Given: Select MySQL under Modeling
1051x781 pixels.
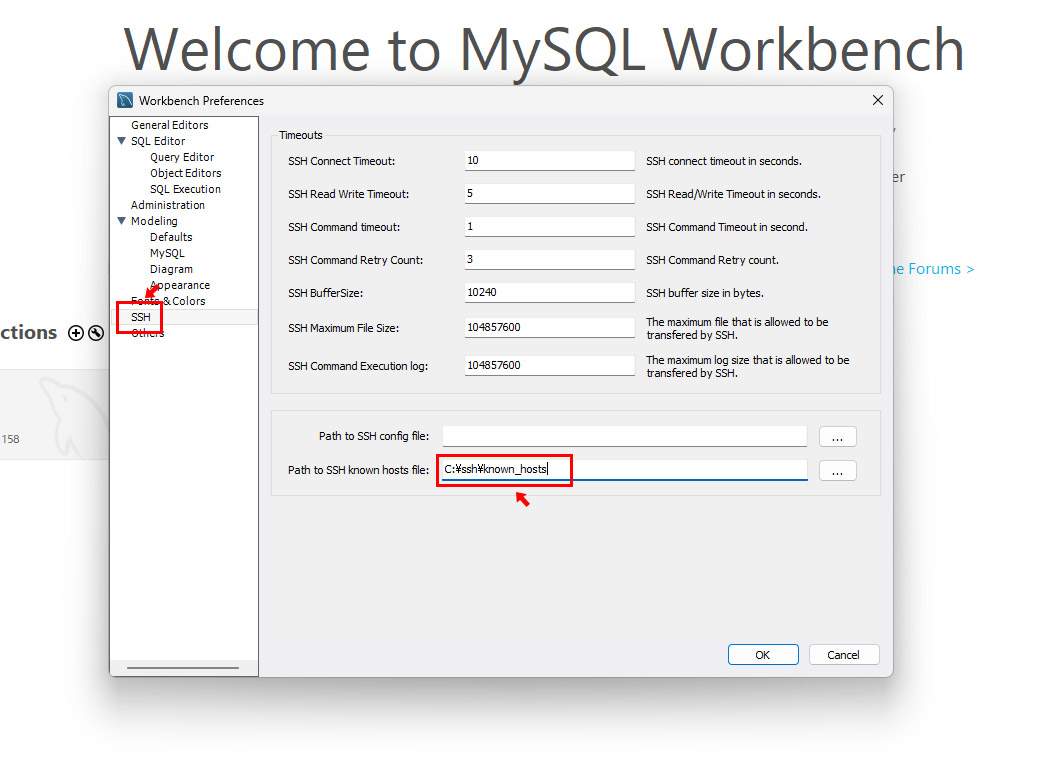Looking at the screenshot, I should [167, 253].
